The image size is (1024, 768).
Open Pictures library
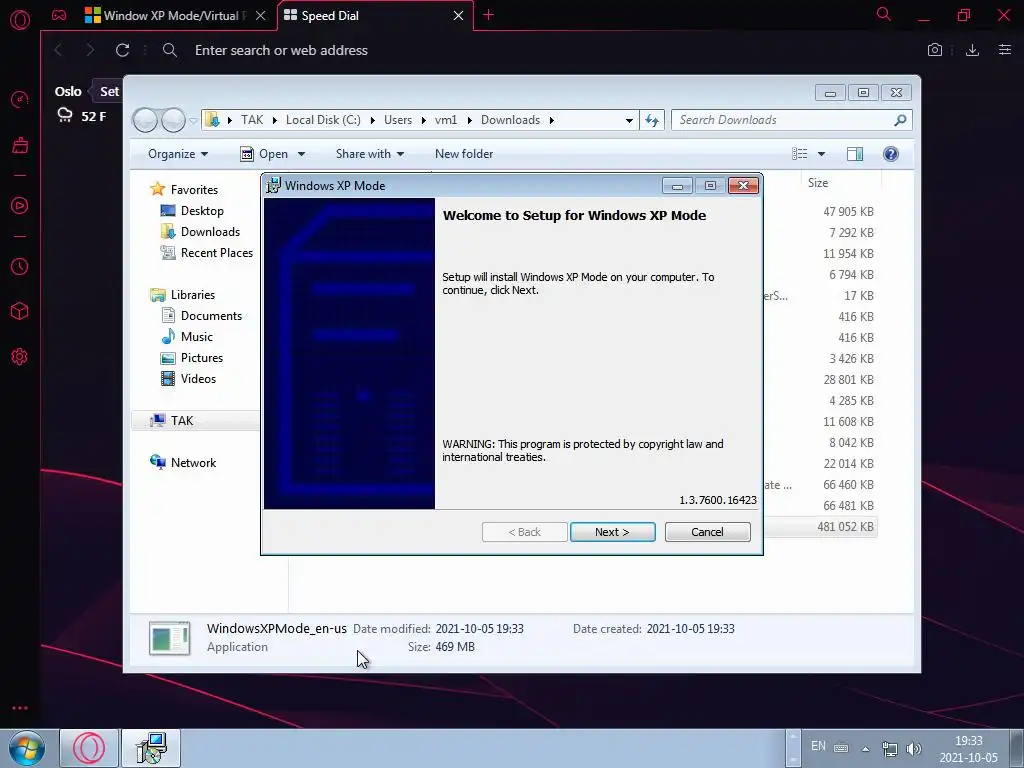pyautogui.click(x=202, y=358)
